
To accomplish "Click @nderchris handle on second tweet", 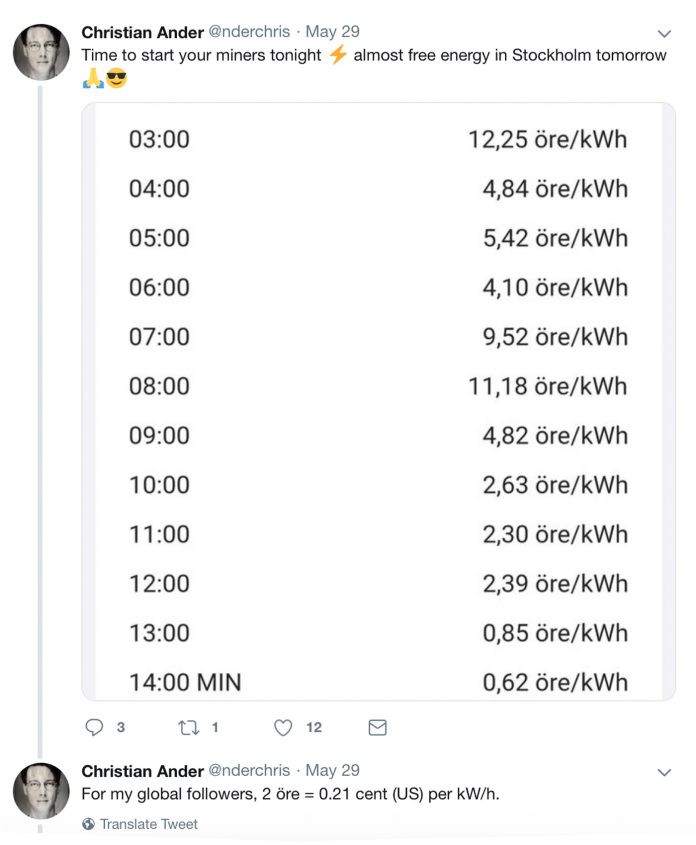I will [249, 771].
